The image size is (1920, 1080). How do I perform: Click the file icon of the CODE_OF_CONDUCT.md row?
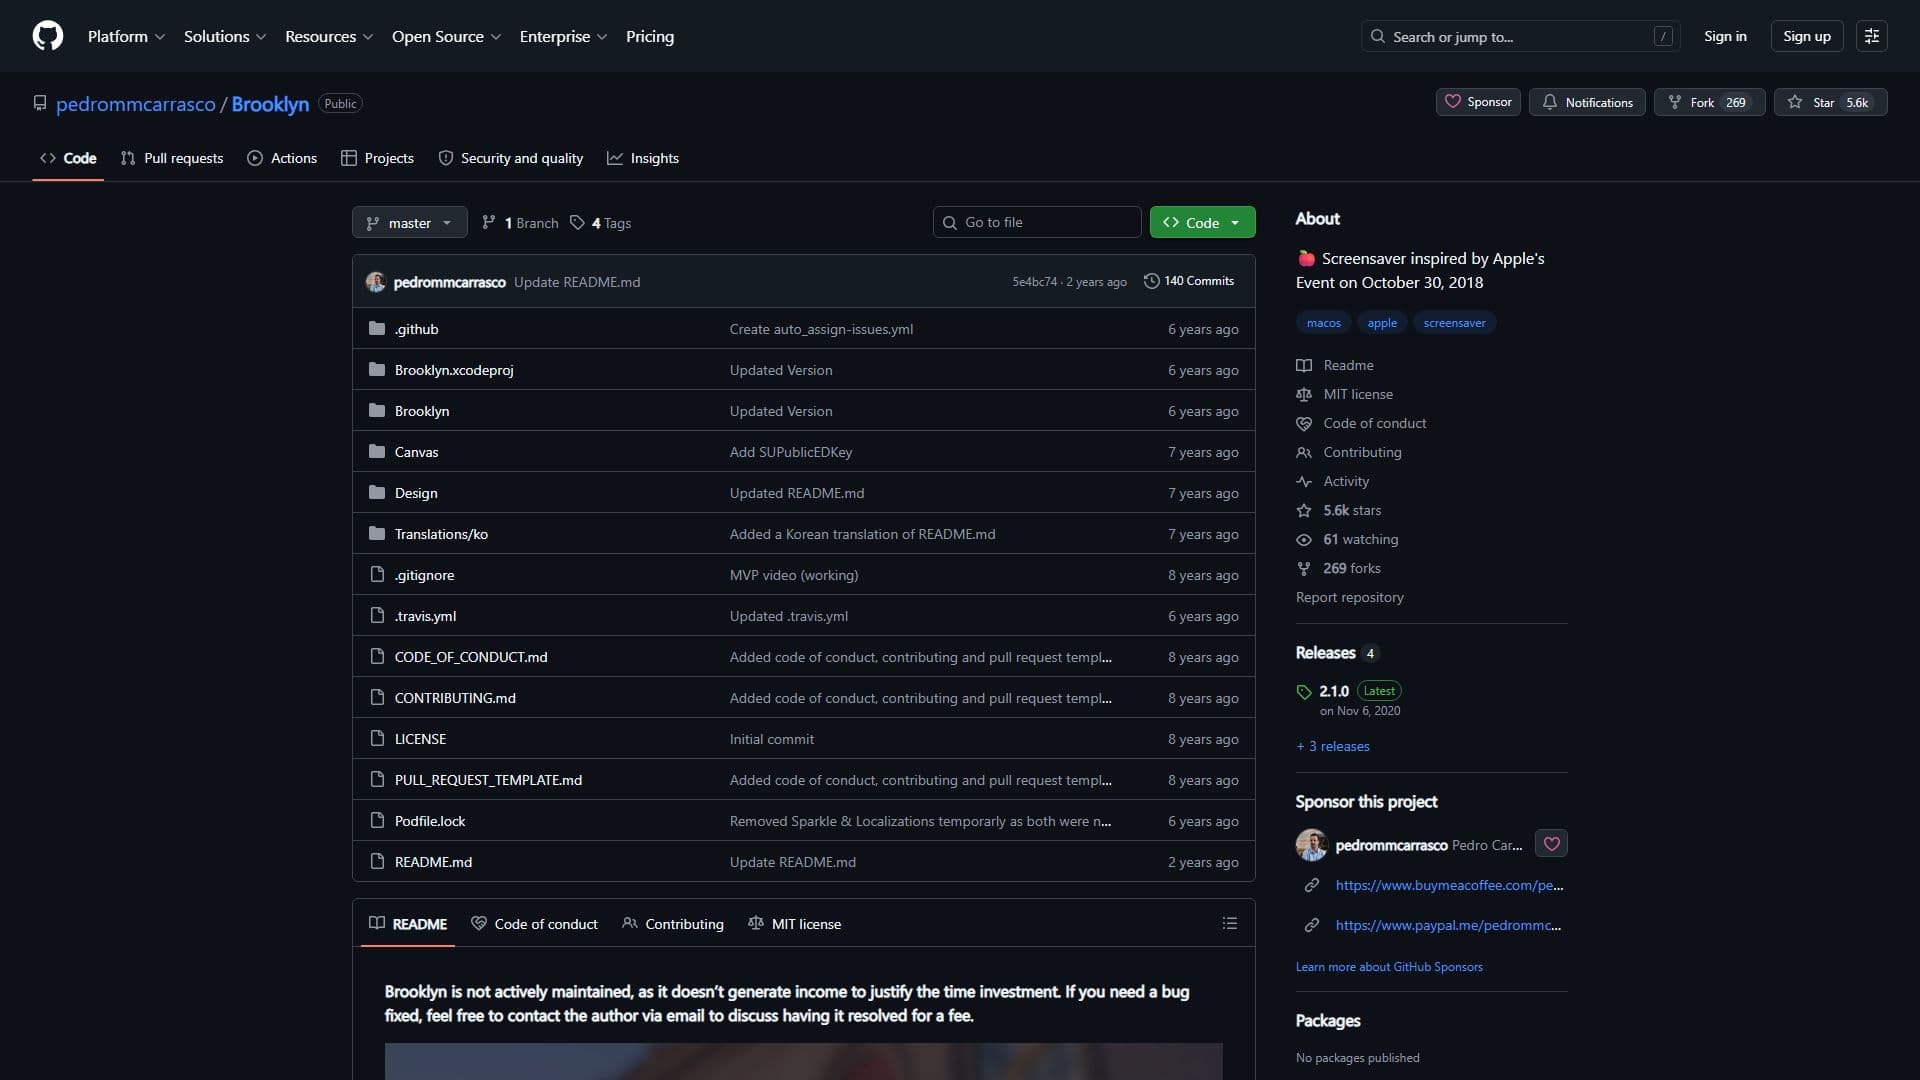pyautogui.click(x=377, y=657)
